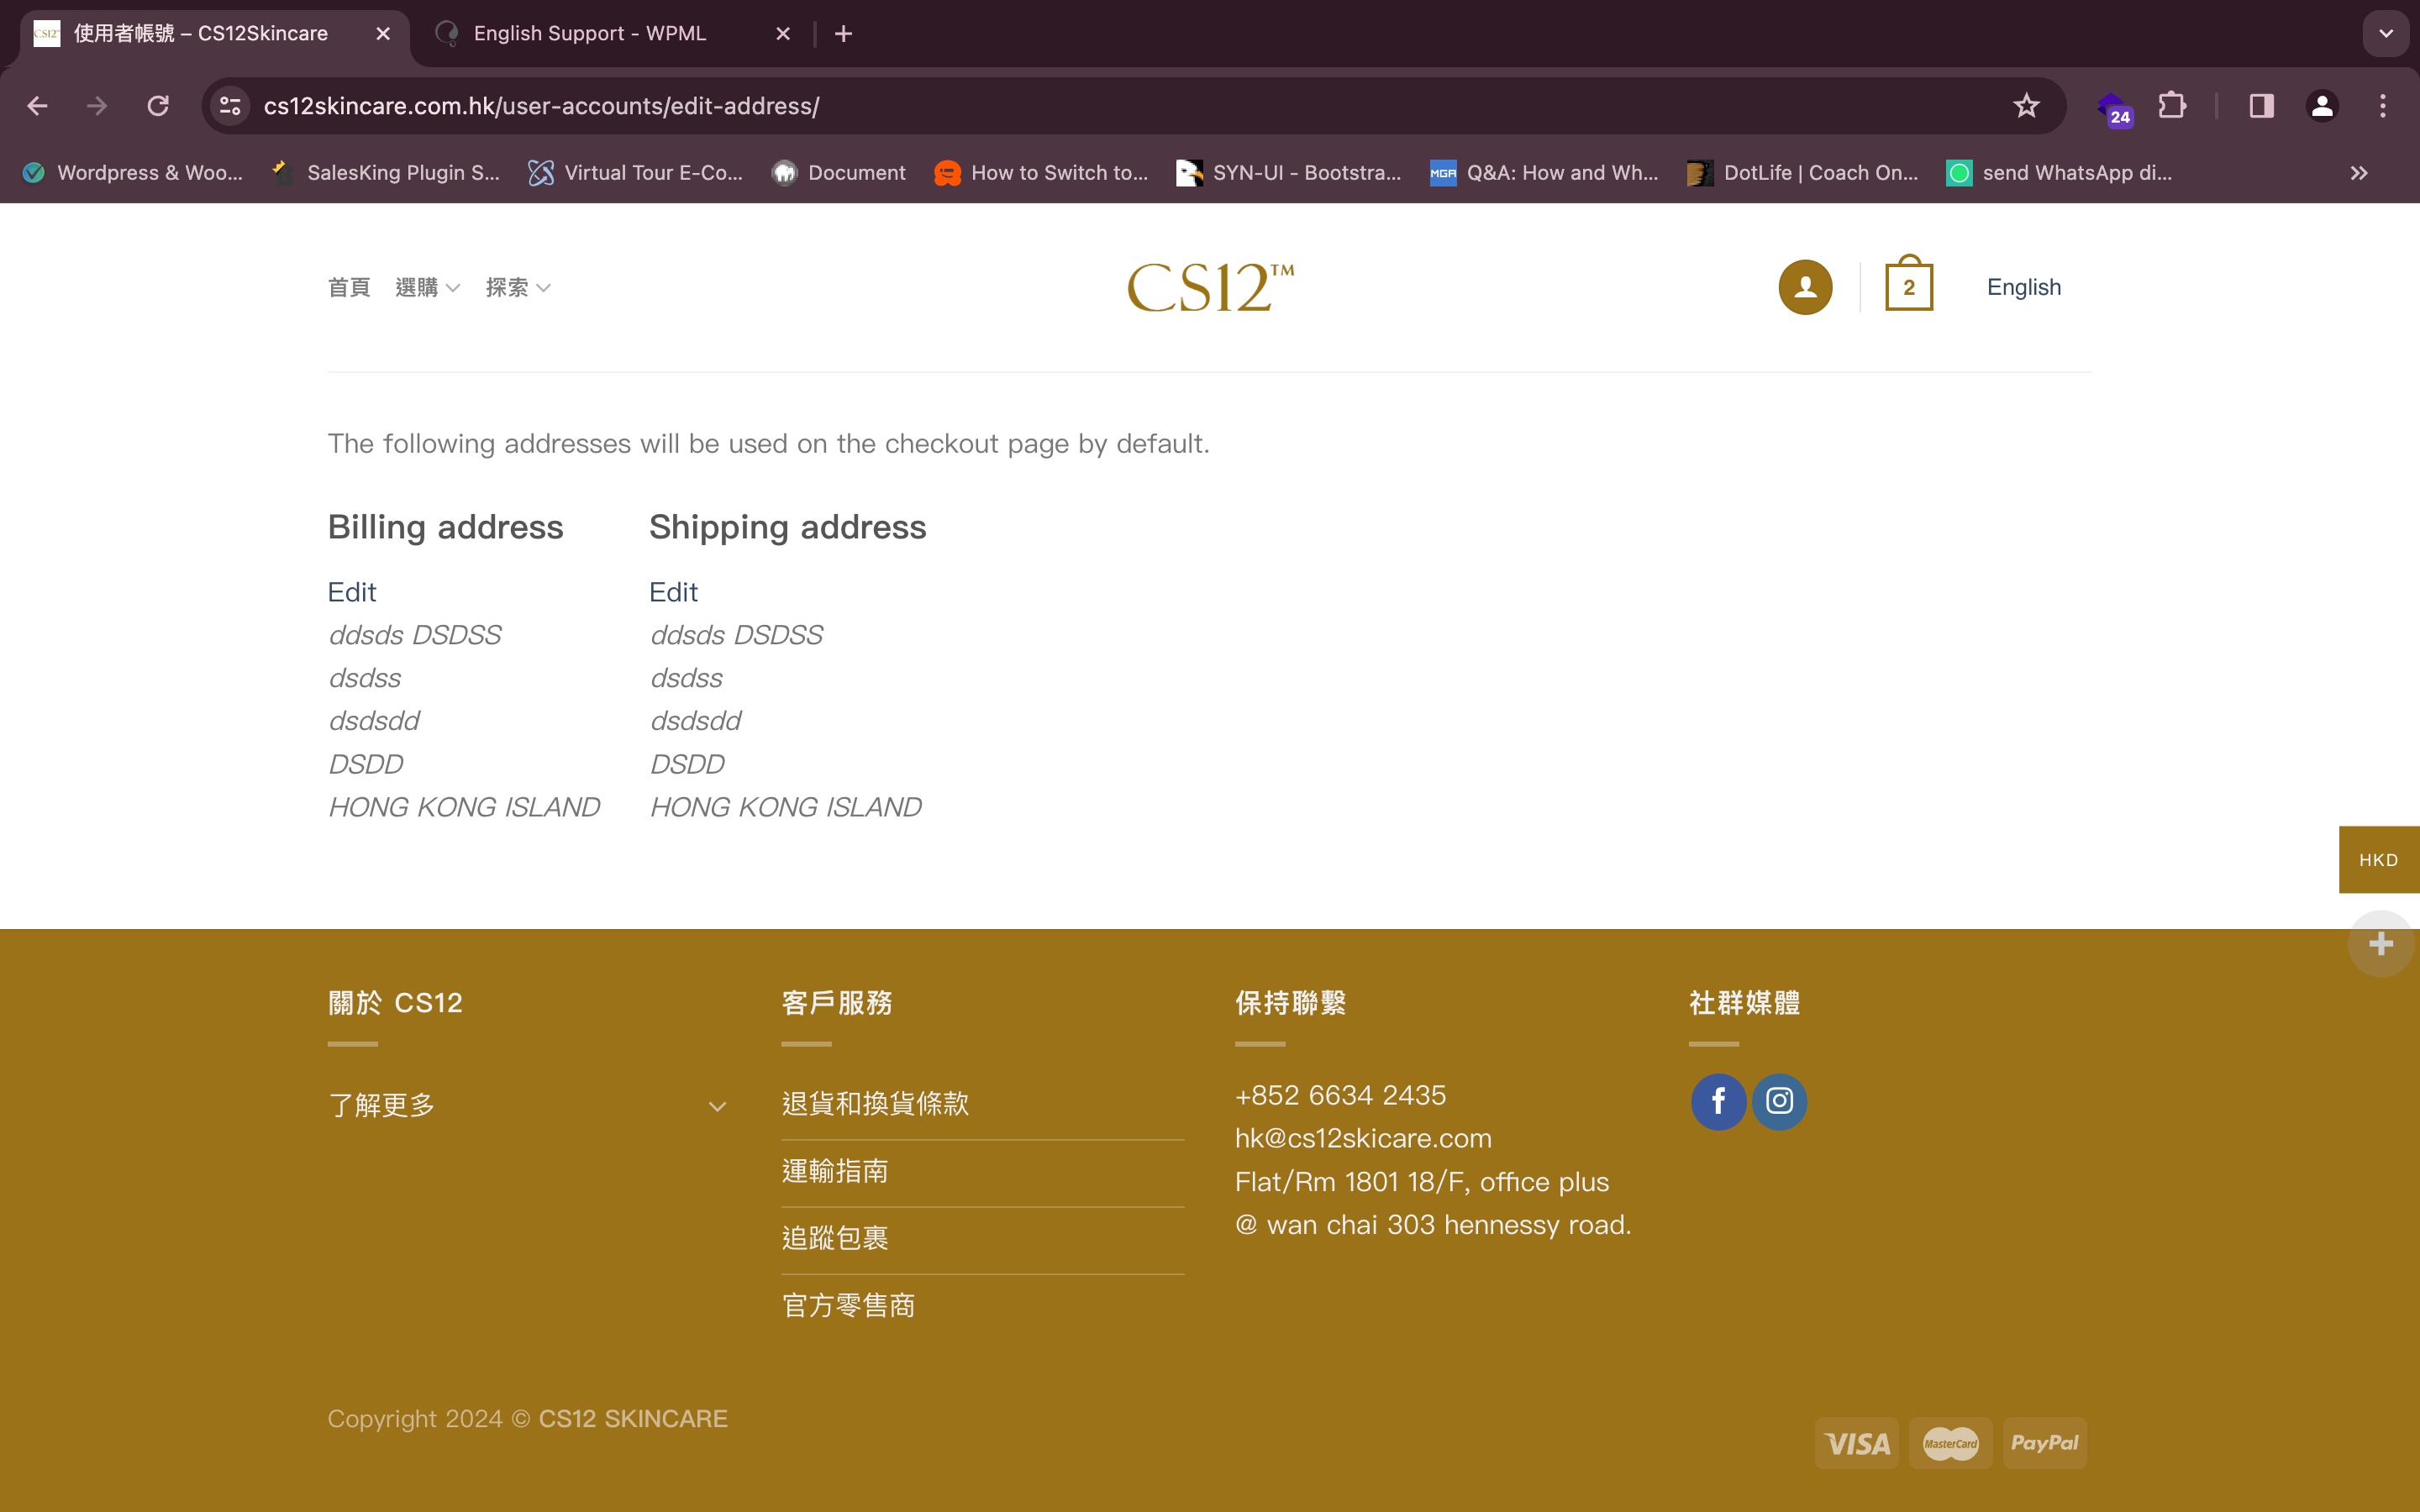Expand the 選購 menu dropdown

[427, 288]
